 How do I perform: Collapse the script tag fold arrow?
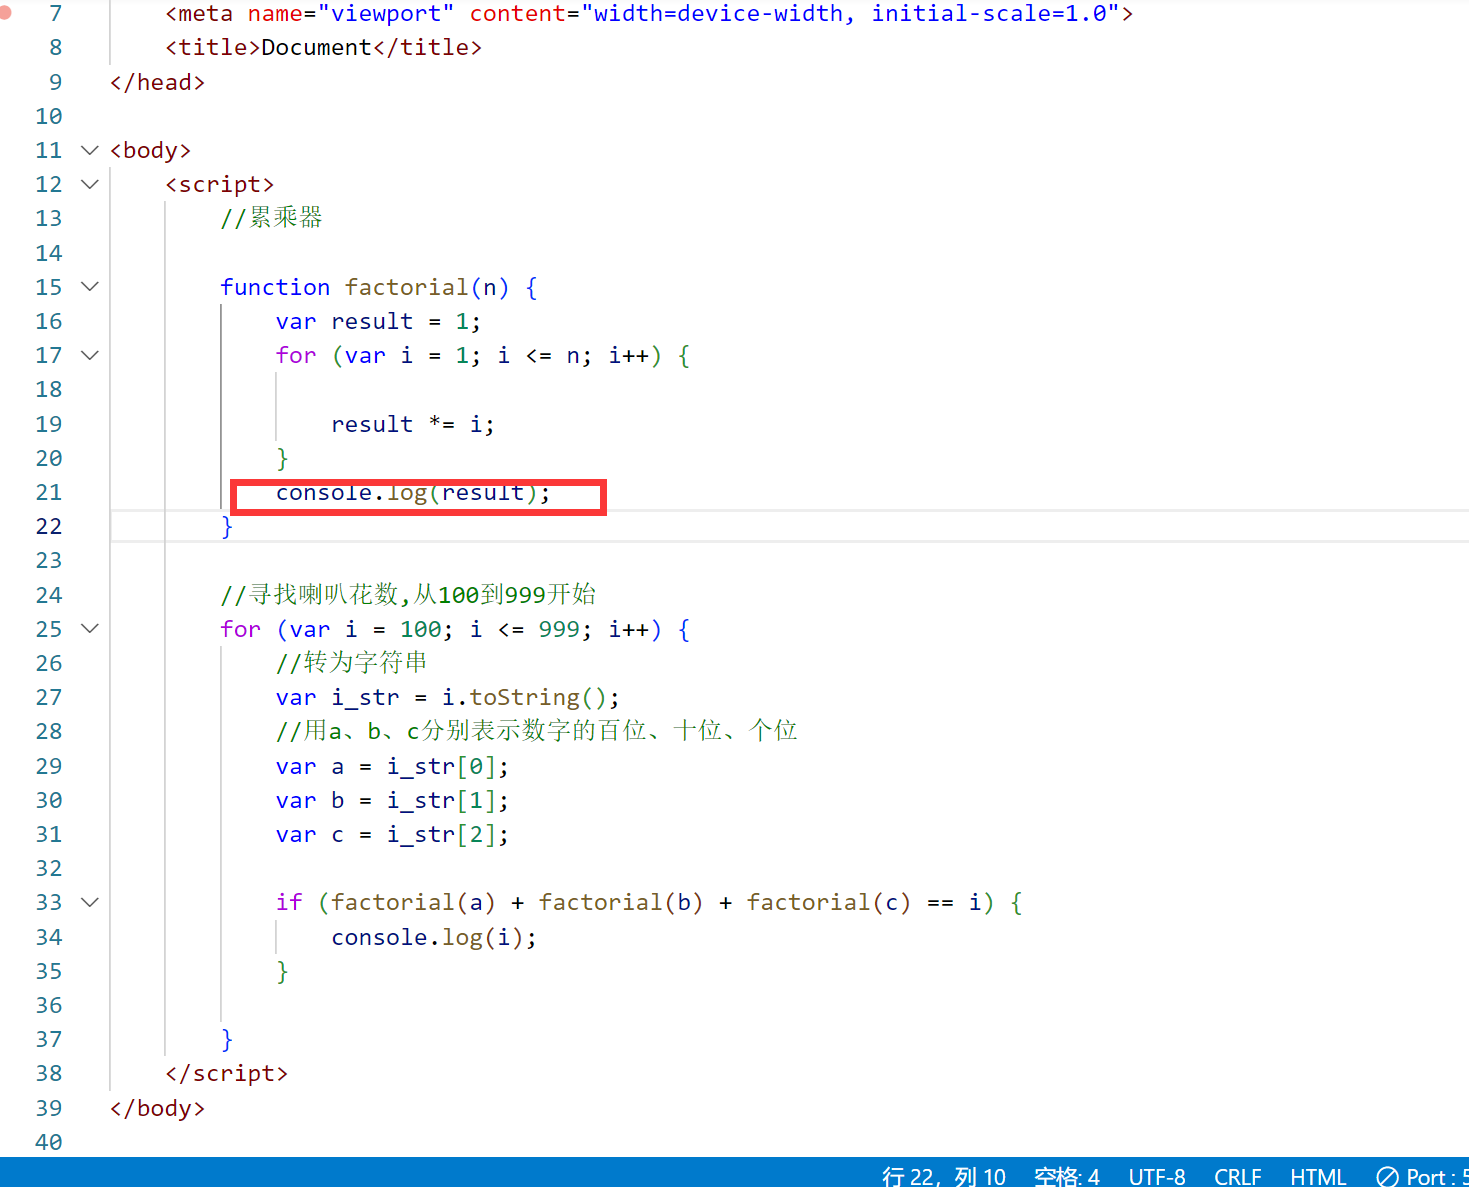click(90, 184)
